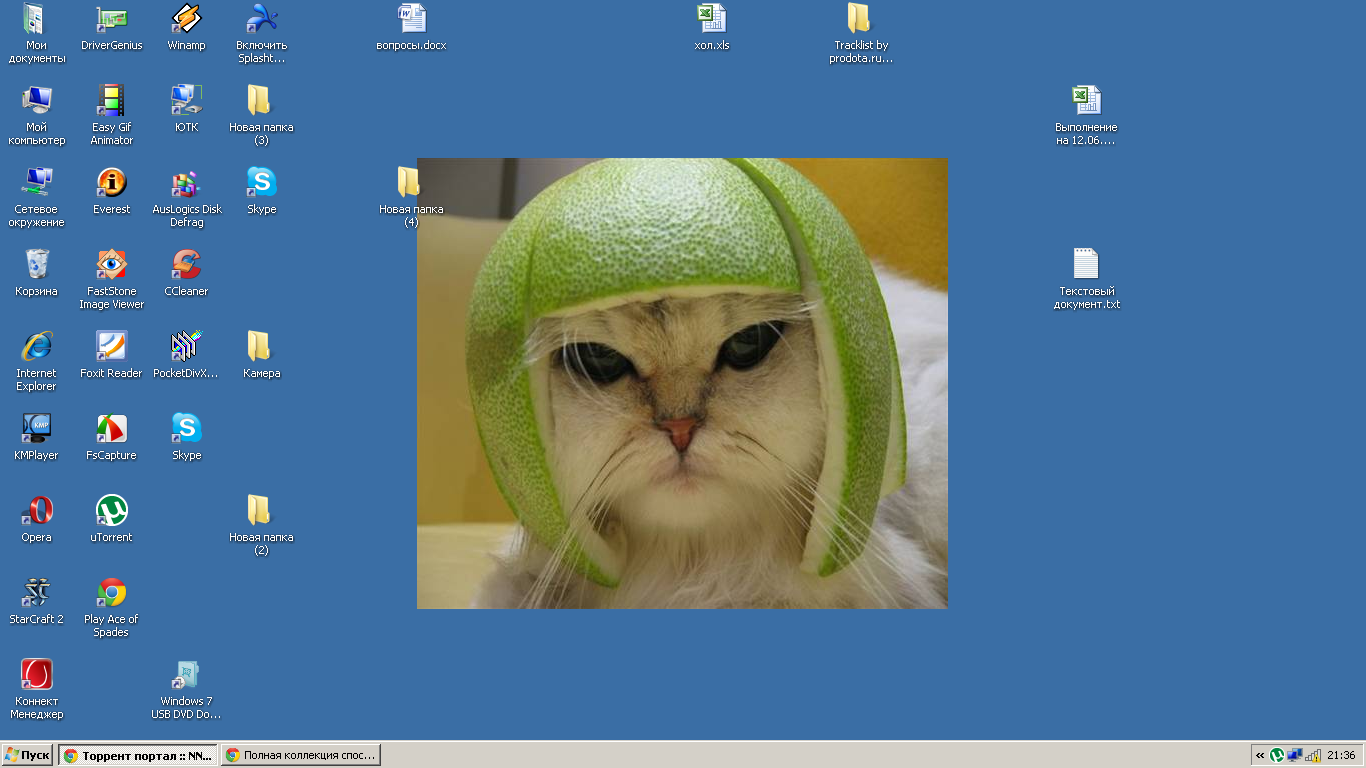Launch StarCraft 2
Viewport: 1366px width, 768px height.
tap(36, 593)
